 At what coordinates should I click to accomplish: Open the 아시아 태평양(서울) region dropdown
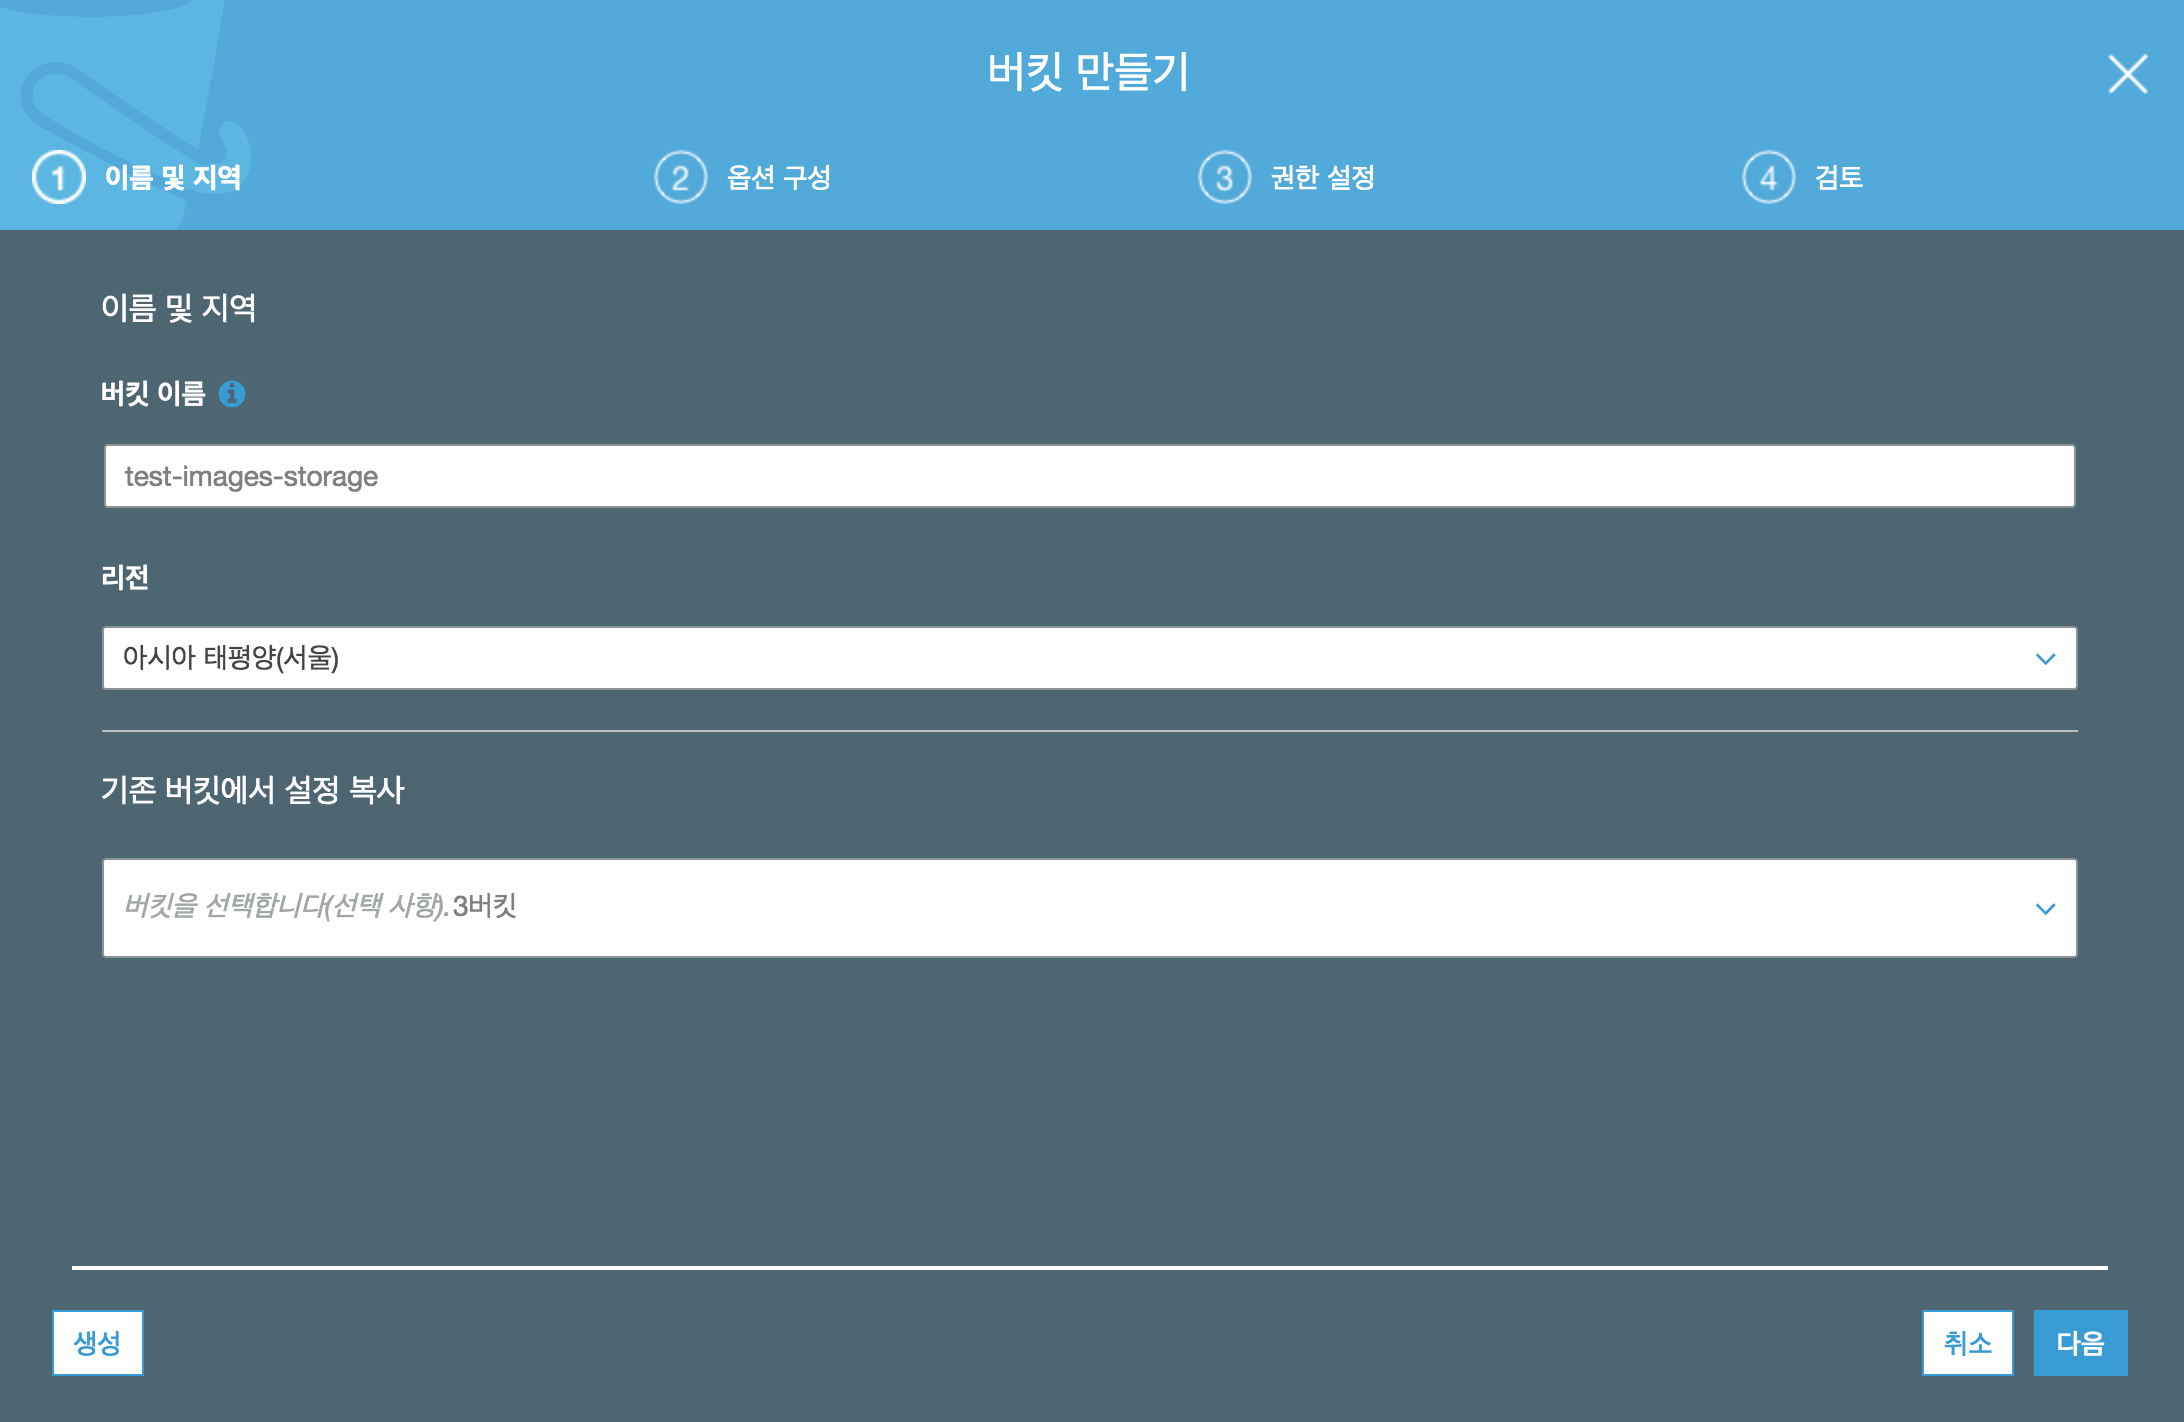1088,658
